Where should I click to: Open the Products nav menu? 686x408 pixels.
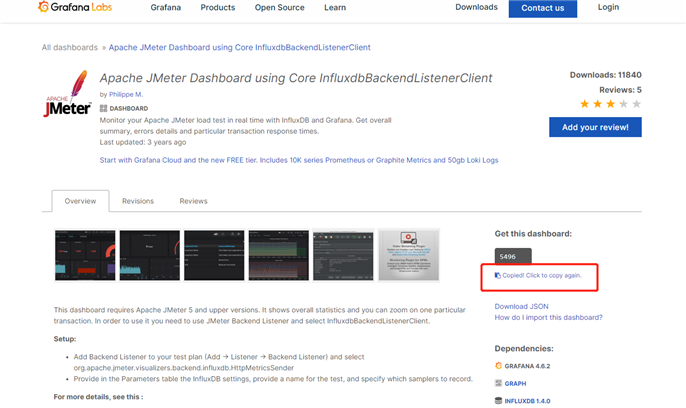(x=217, y=7)
